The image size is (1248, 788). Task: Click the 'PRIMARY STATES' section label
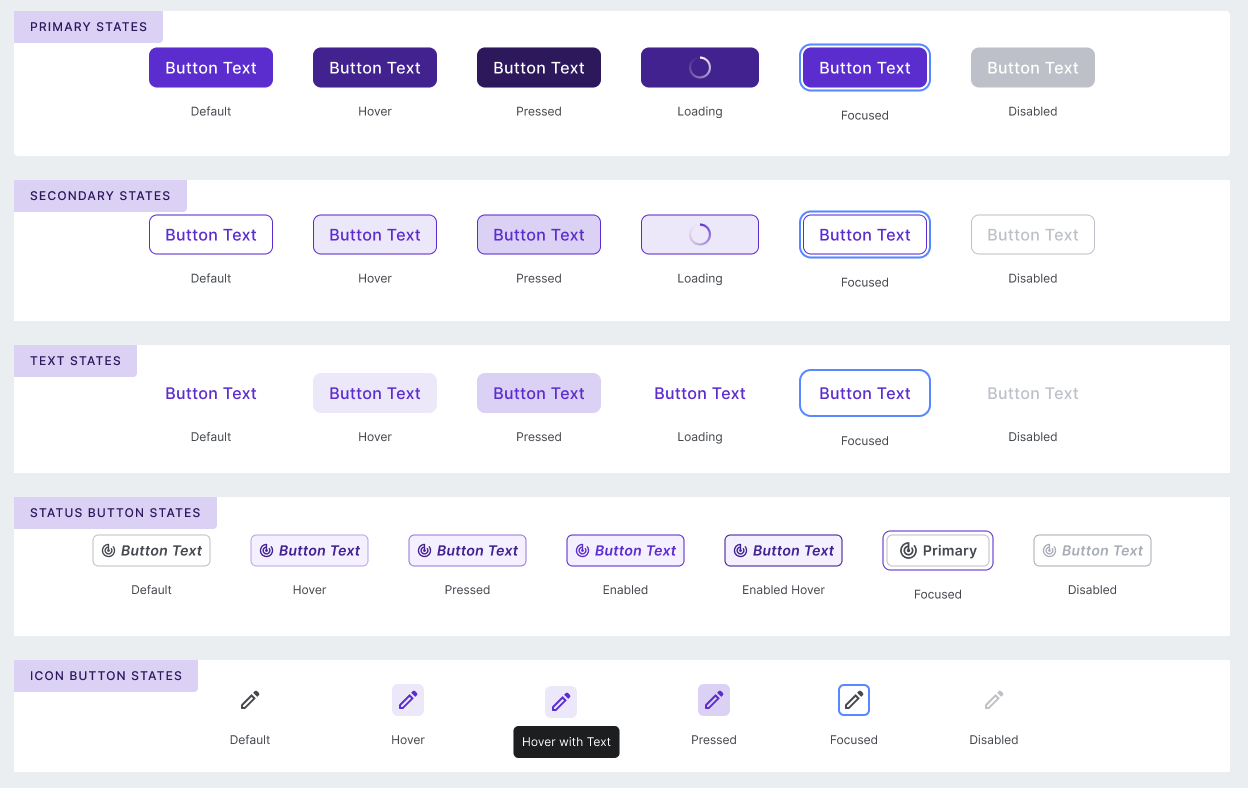[88, 27]
